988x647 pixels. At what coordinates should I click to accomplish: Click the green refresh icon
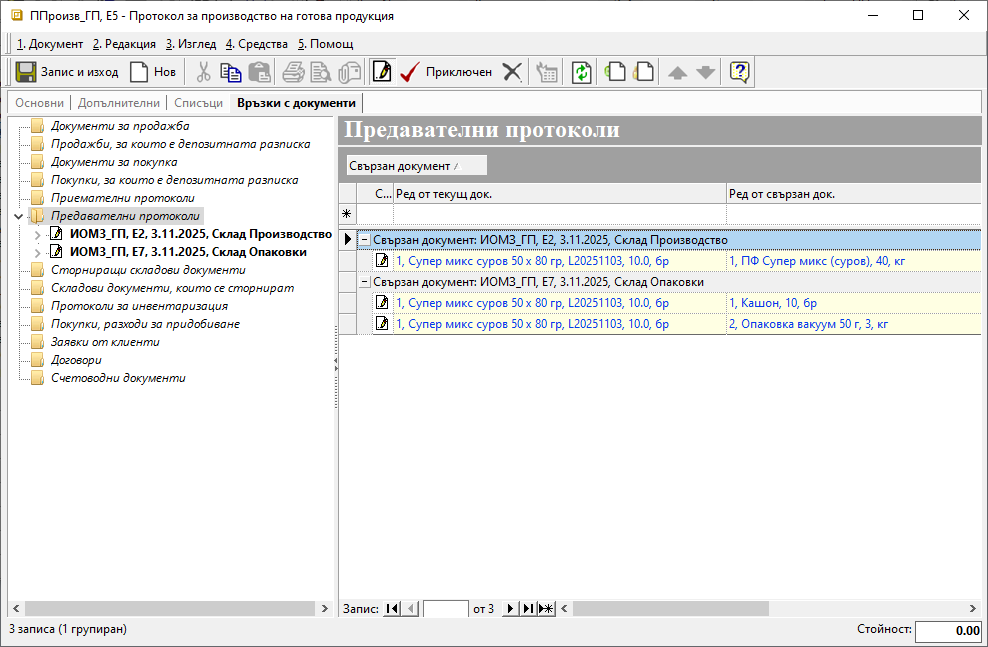(581, 72)
